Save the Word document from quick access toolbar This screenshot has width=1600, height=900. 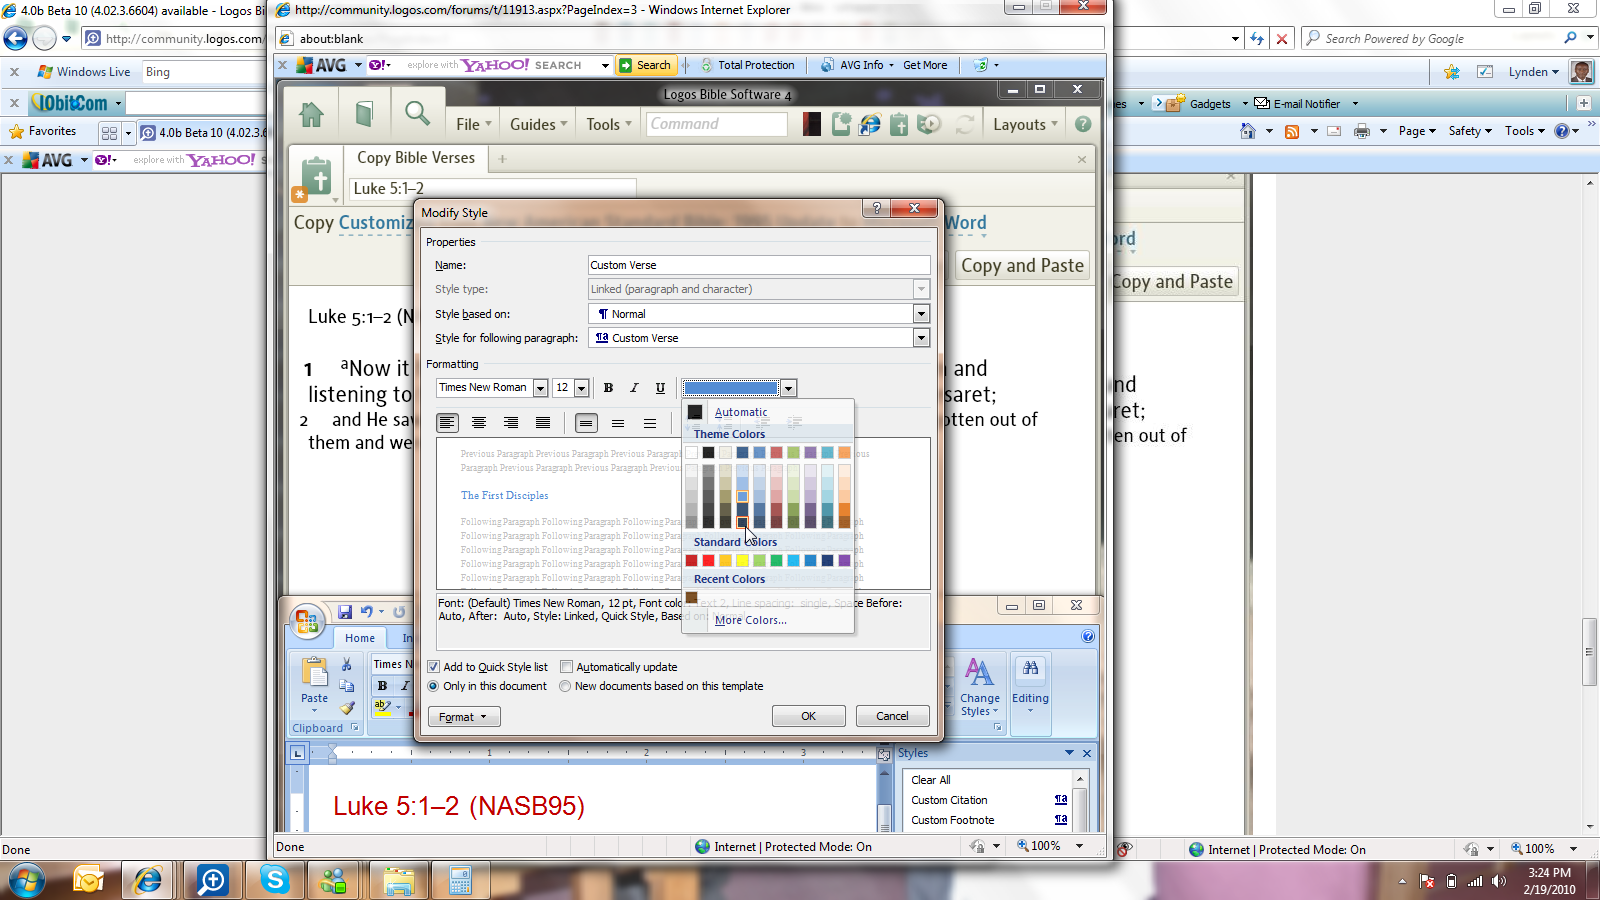345,612
